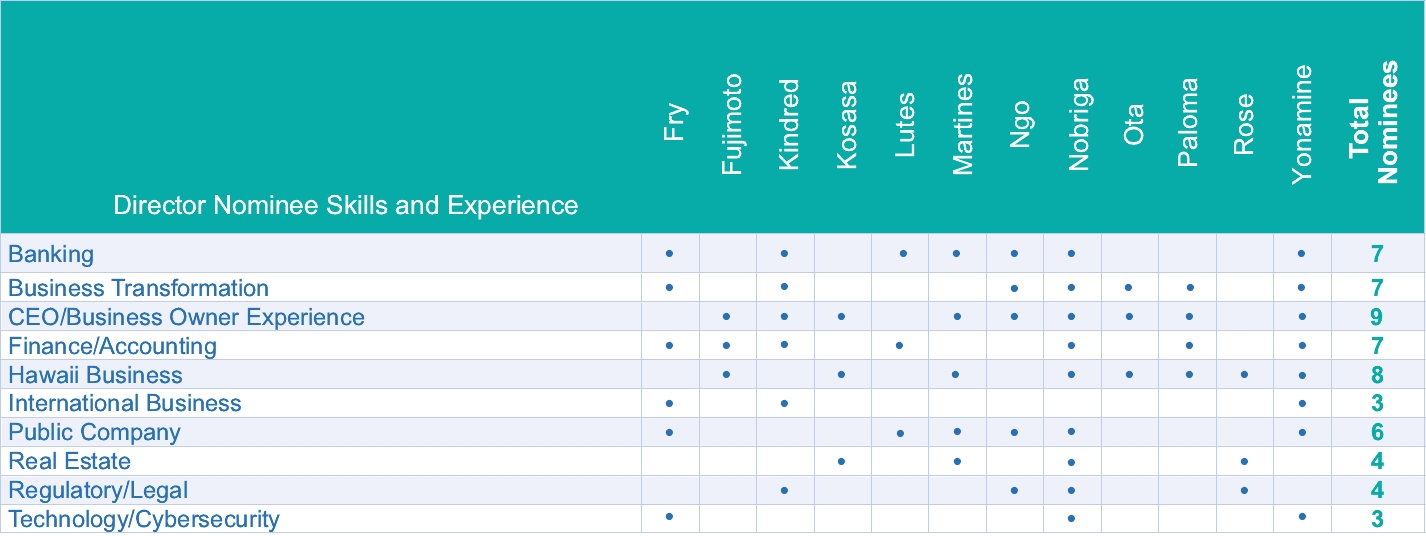Image resolution: width=1426 pixels, height=536 pixels.
Task: Click the Banking row label
Action: click(51, 254)
